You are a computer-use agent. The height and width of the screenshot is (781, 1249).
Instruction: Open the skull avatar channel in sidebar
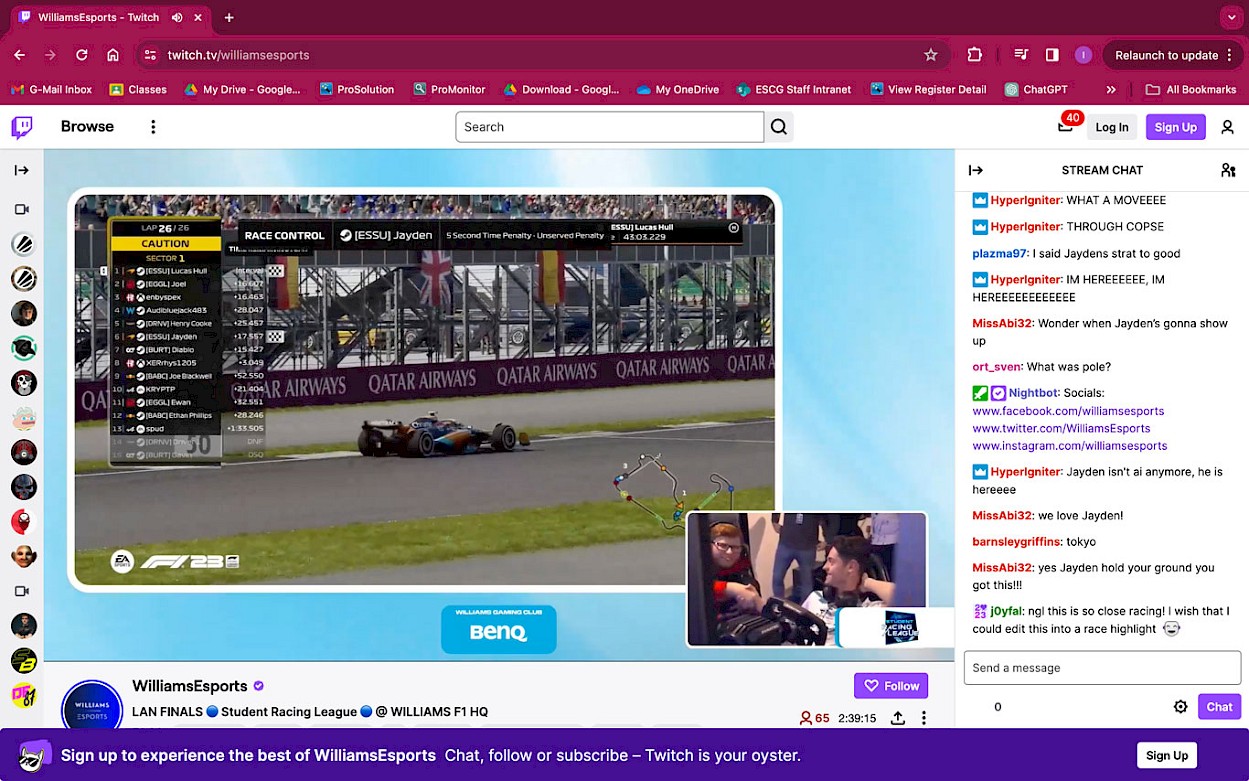click(24, 382)
